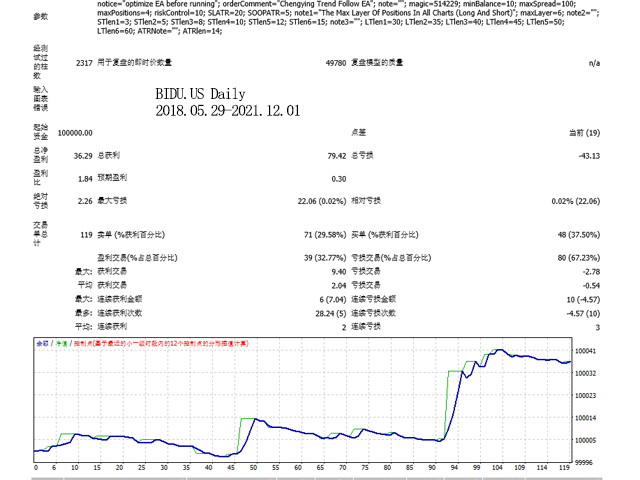Click the long positions value '48 (37.50%)'
Image resolution: width=640 pixels, height=480 pixels.
[579, 235]
